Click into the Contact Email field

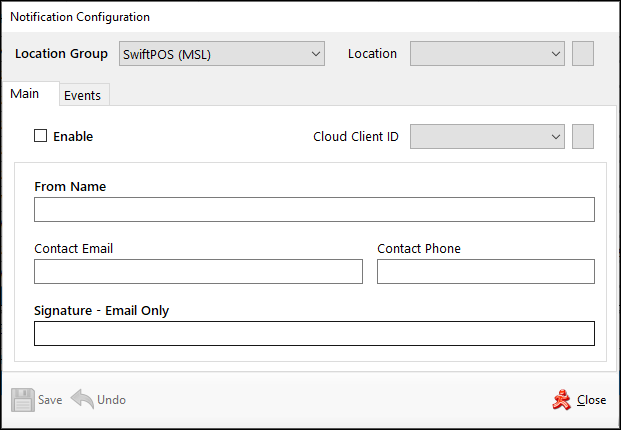click(x=198, y=272)
